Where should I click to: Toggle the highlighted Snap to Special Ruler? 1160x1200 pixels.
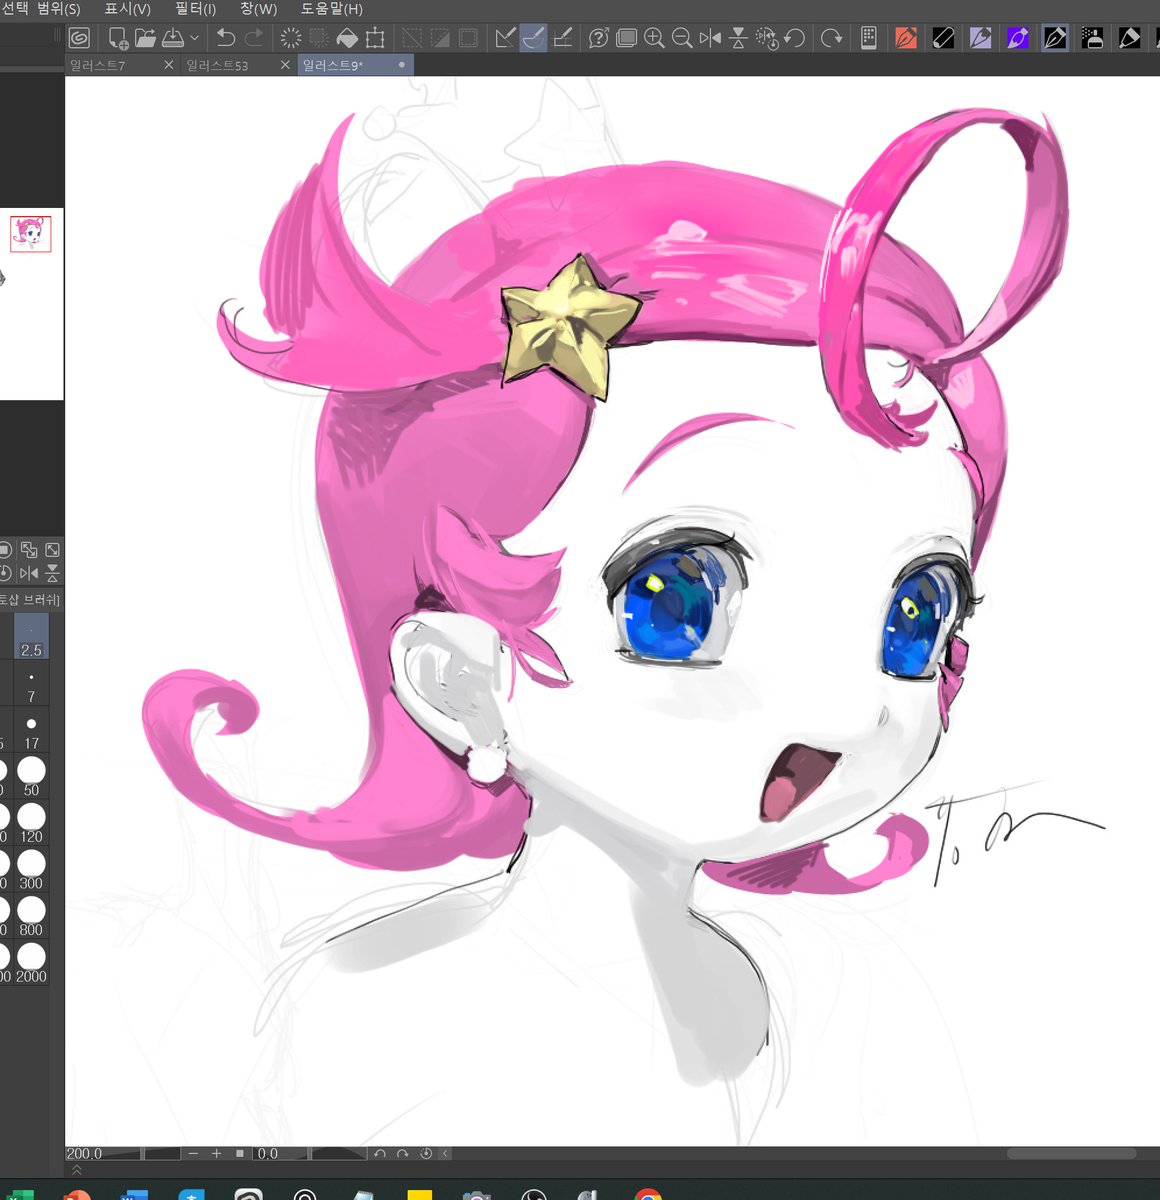[x=533, y=38]
